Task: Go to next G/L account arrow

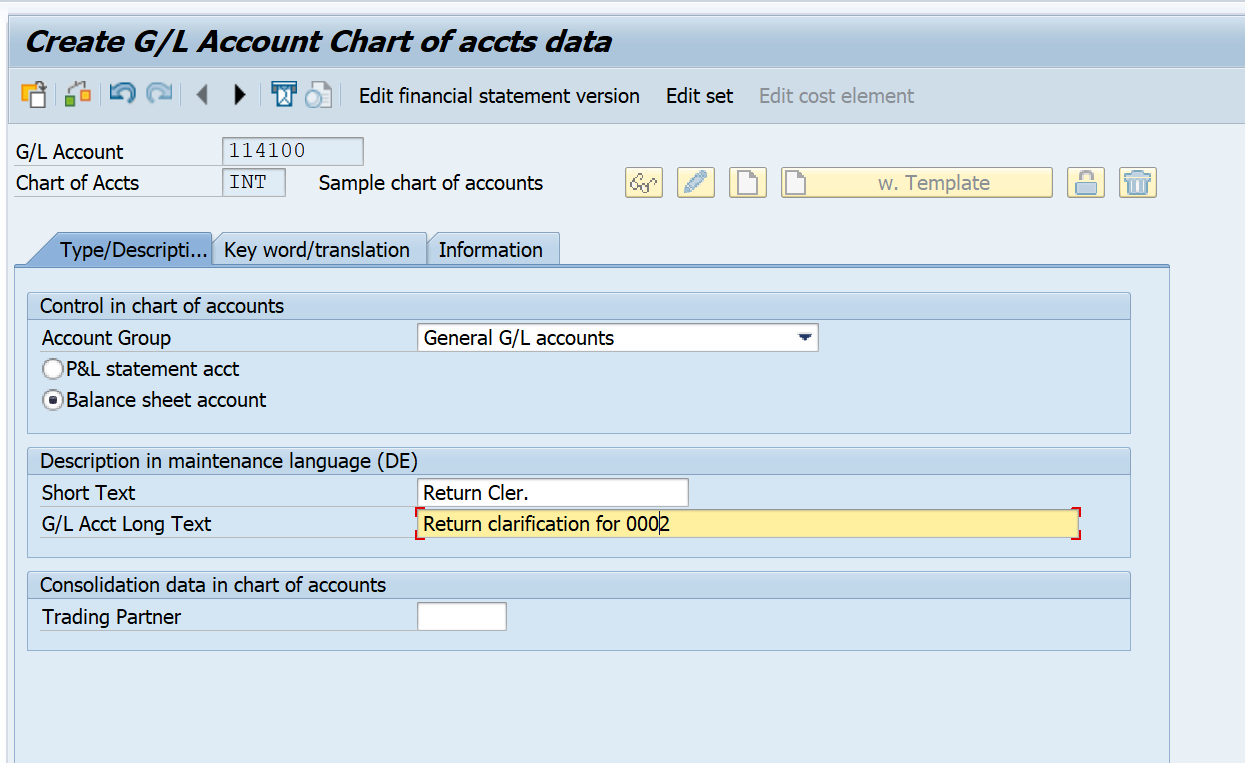Action: point(239,95)
